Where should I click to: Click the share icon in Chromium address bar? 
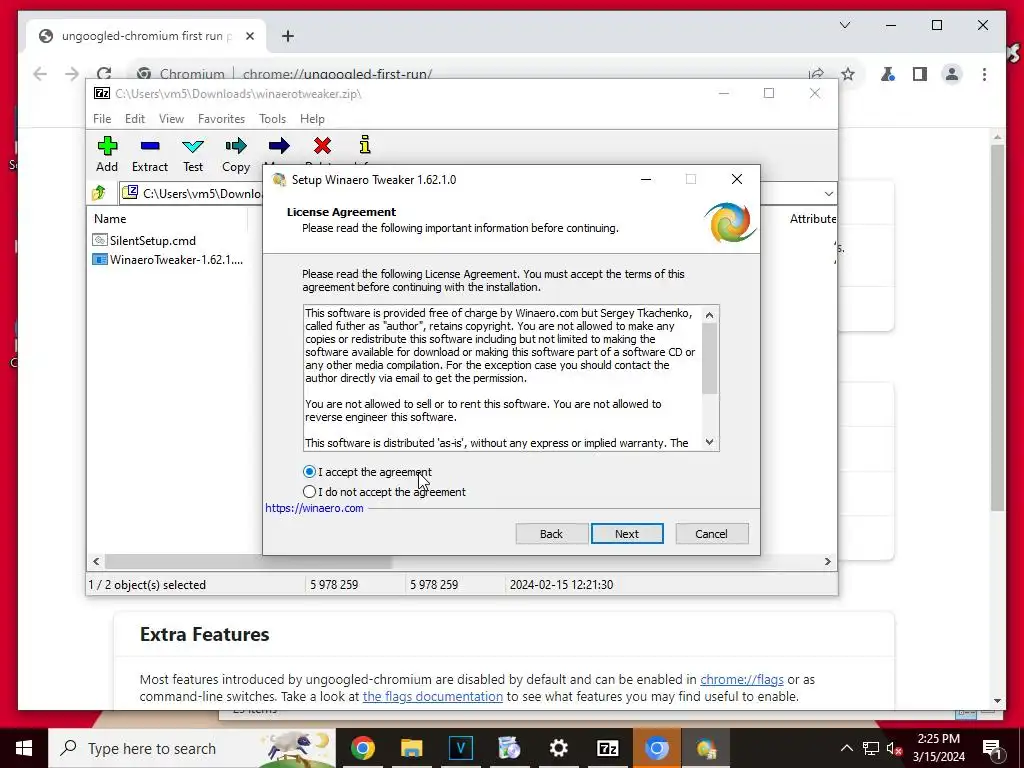point(816,74)
